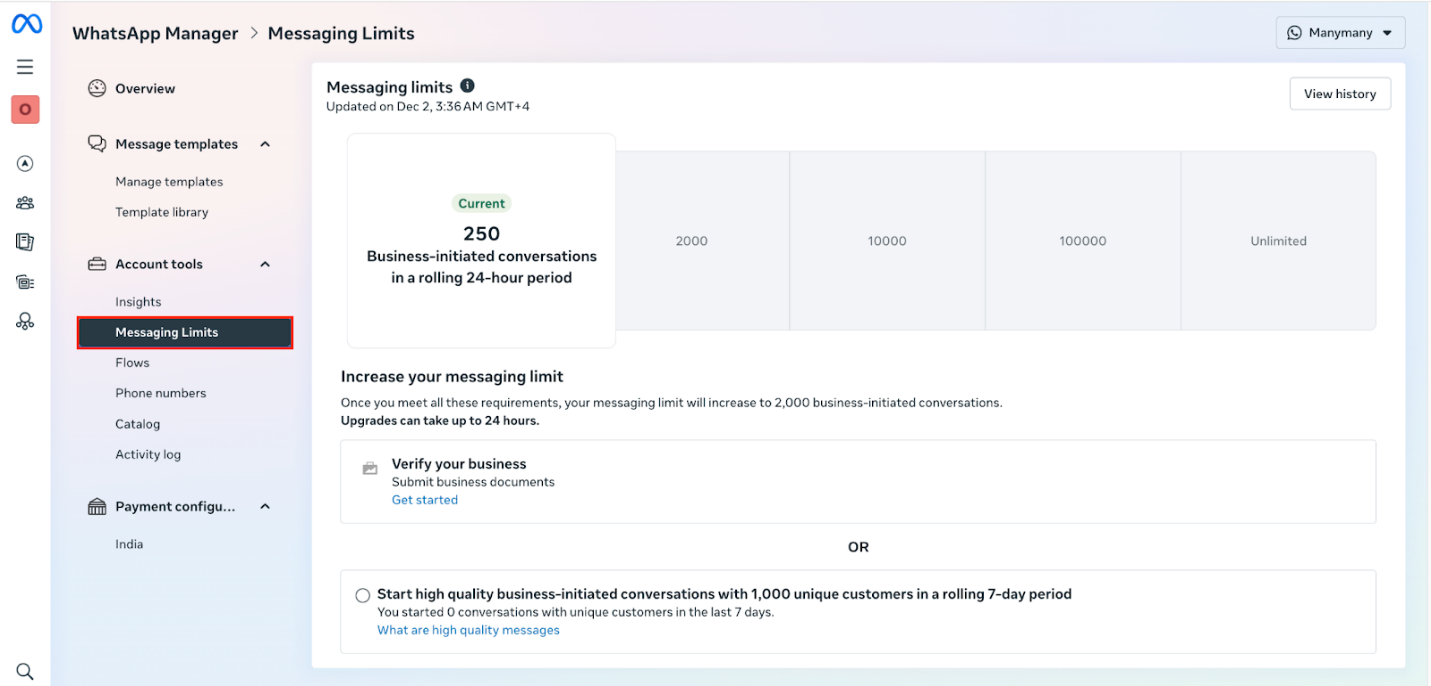Select the 1,000 unique customers radio button

click(x=362, y=595)
